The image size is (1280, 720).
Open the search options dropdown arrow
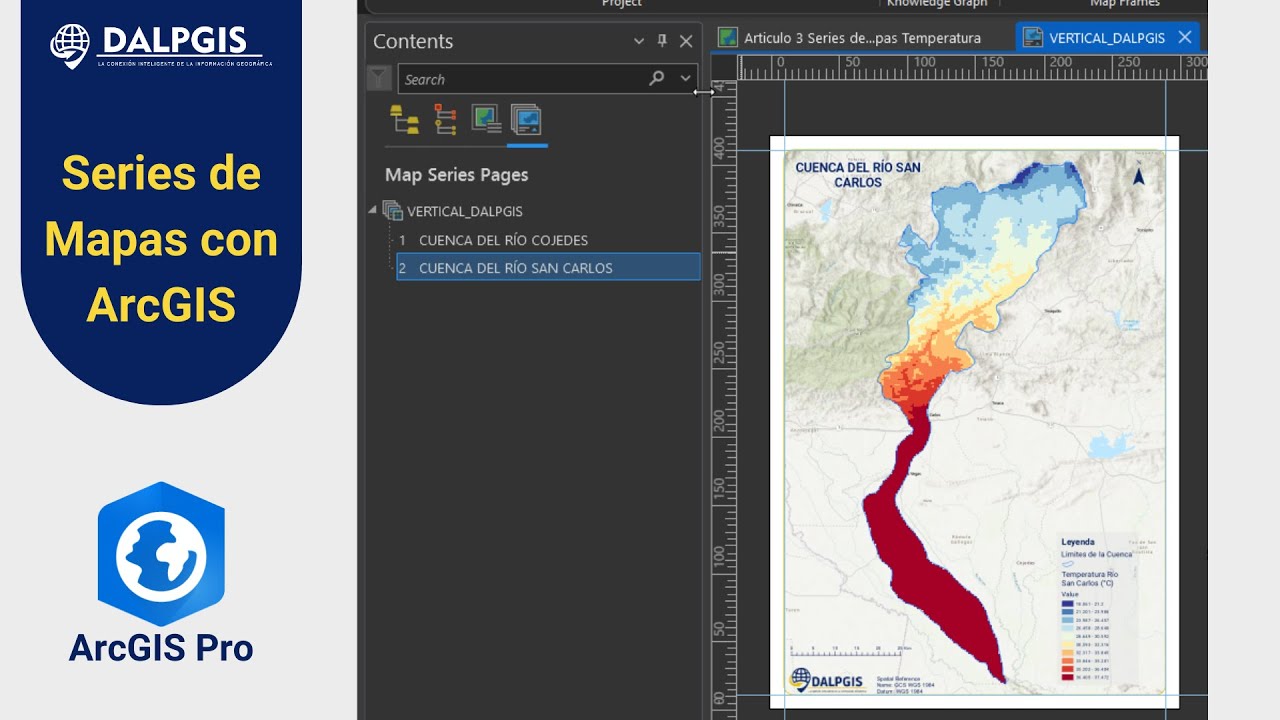[x=685, y=78]
